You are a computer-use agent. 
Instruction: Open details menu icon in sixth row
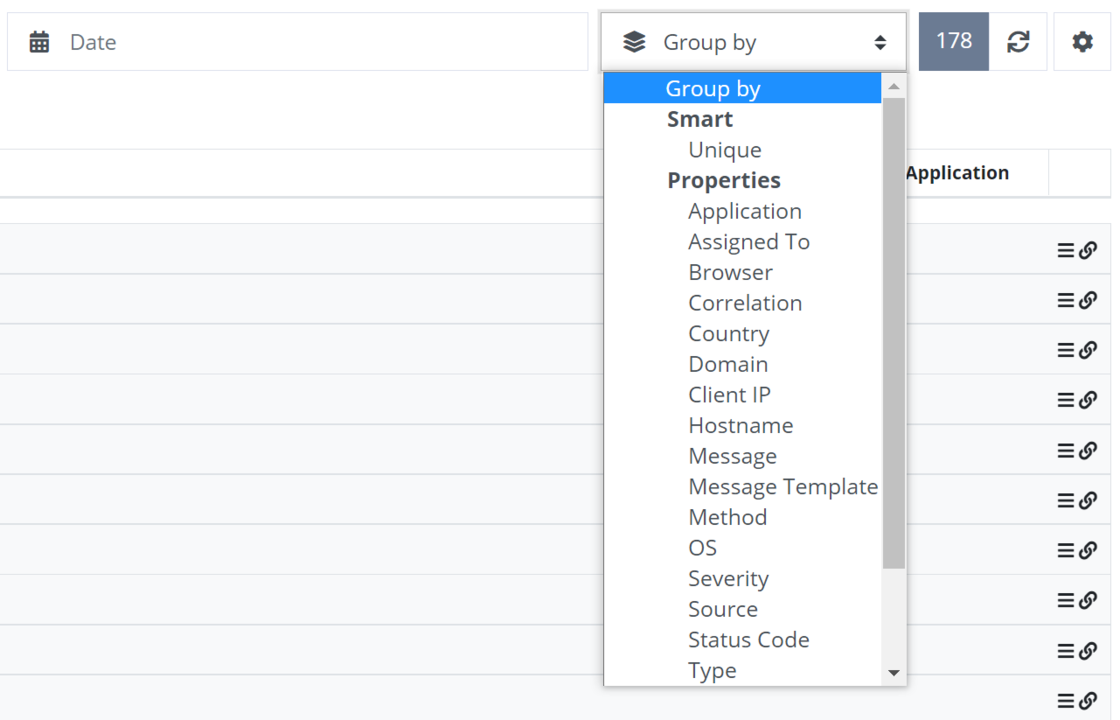click(1065, 501)
